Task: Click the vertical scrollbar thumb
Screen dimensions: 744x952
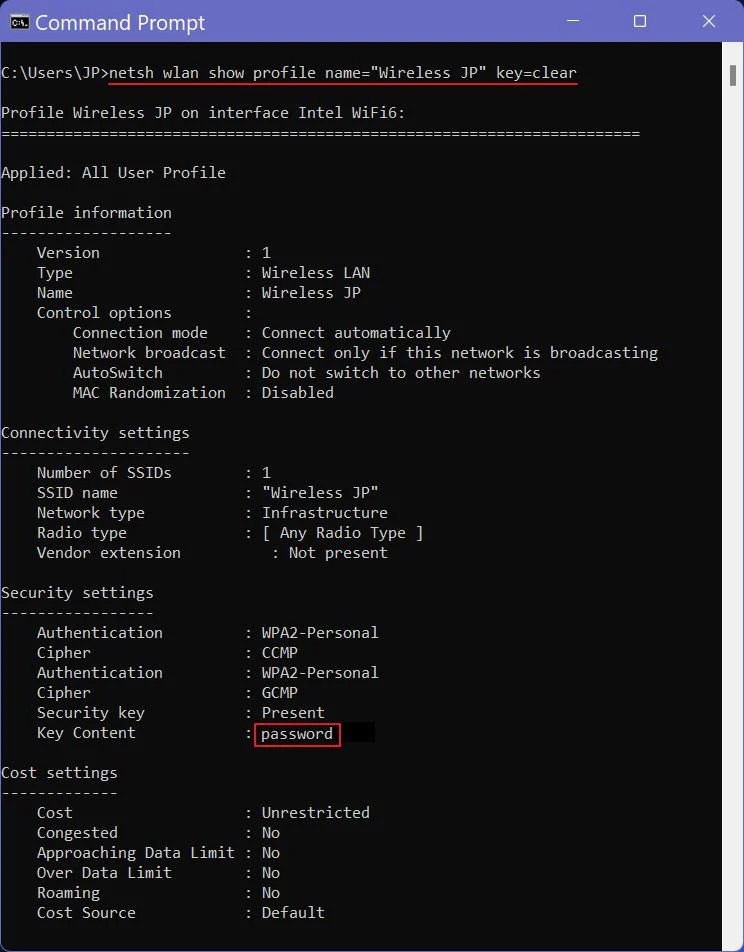Action: click(732, 75)
